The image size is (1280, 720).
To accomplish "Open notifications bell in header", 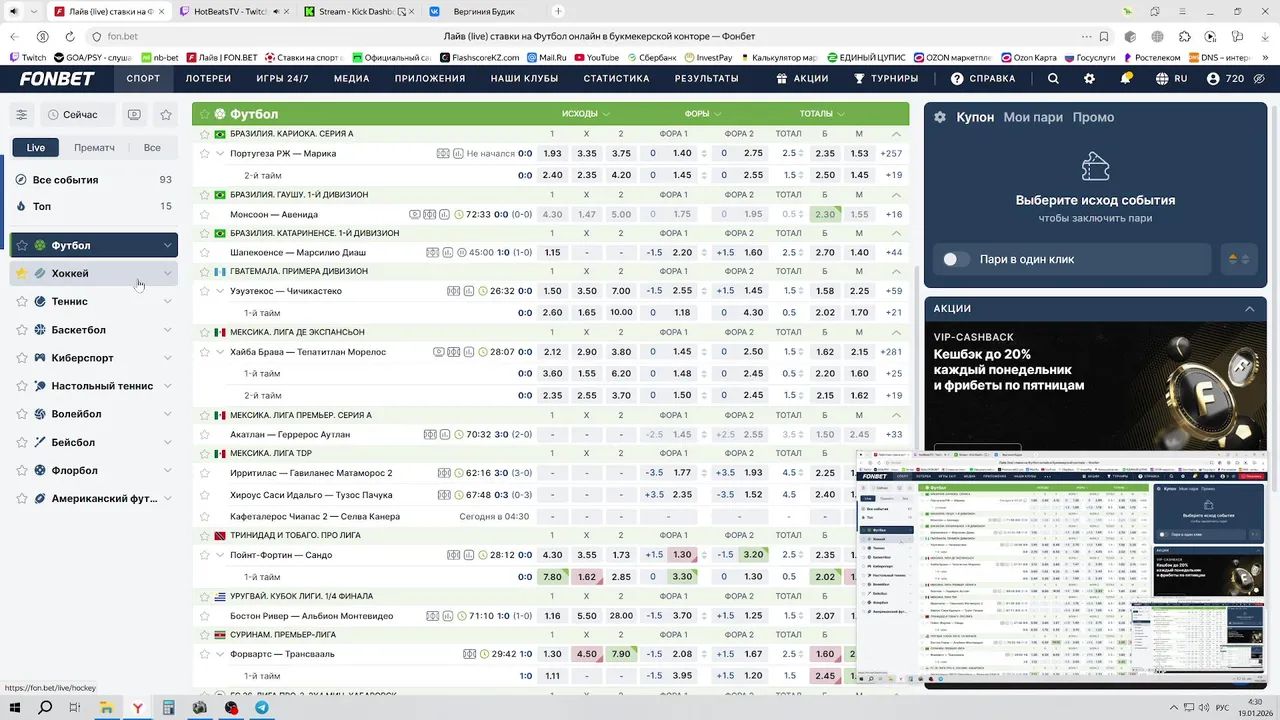I will pos(1126,78).
